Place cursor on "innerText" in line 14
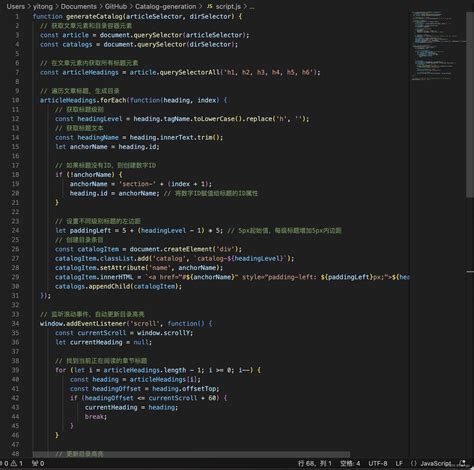Screen dimensions: 474x470 coord(177,137)
